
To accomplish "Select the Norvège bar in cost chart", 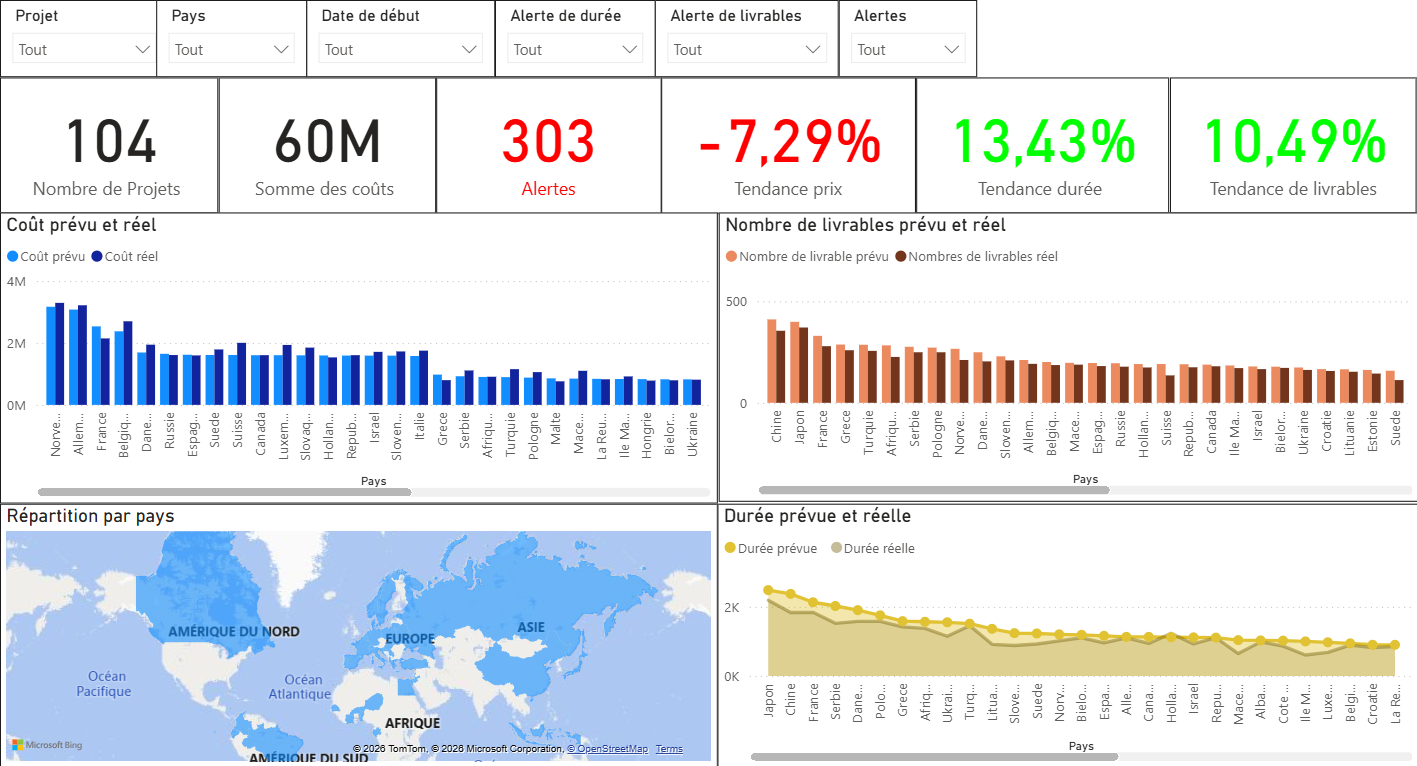I will pyautogui.click(x=55, y=354).
